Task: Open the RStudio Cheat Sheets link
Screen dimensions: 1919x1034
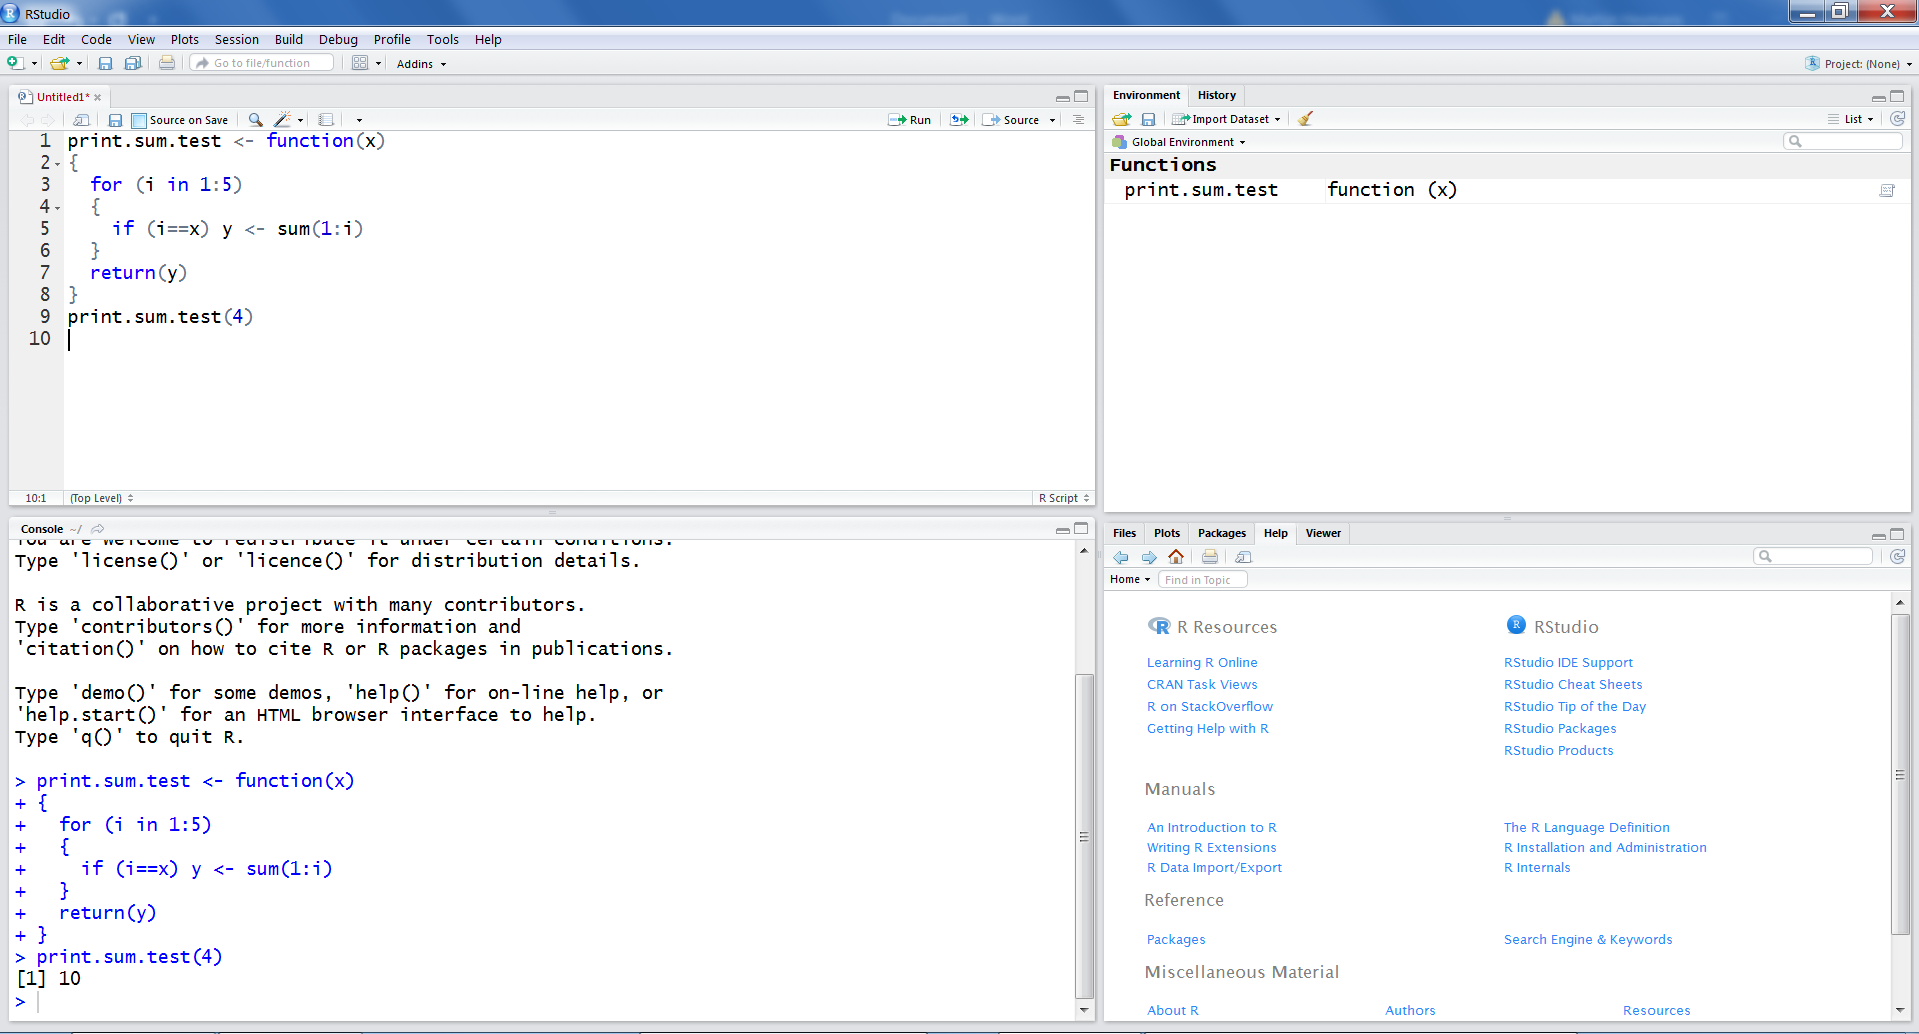Action: point(1572,685)
